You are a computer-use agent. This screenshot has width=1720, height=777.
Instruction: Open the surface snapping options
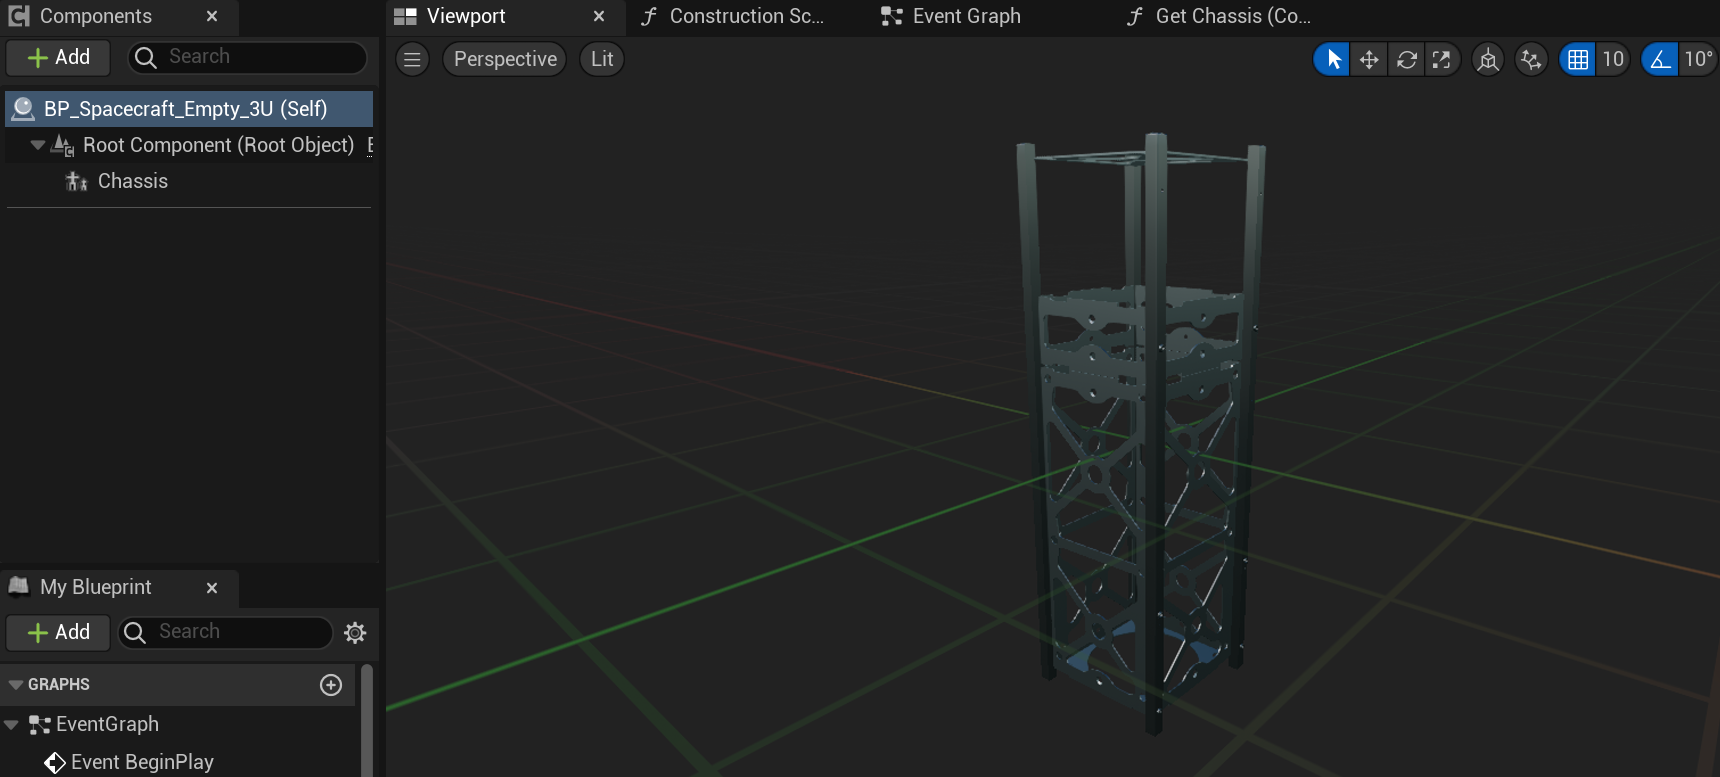(1531, 60)
